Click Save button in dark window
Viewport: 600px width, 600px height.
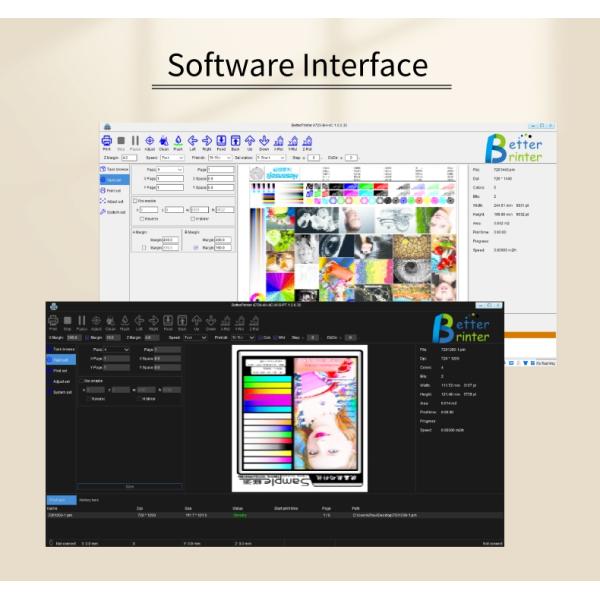(x=129, y=485)
